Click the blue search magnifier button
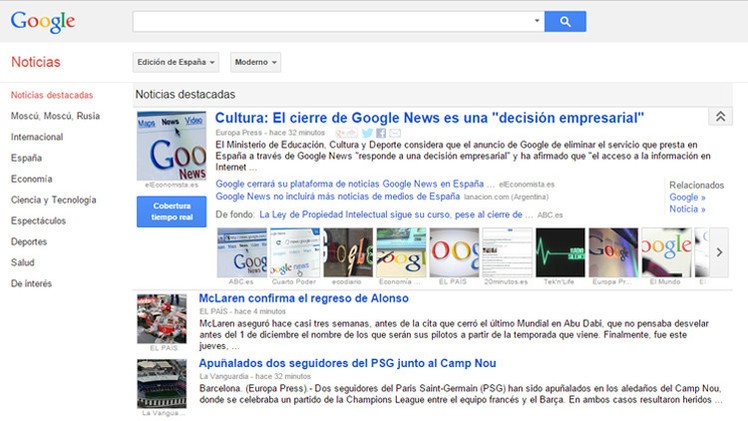The image size is (748, 421). 565,21
